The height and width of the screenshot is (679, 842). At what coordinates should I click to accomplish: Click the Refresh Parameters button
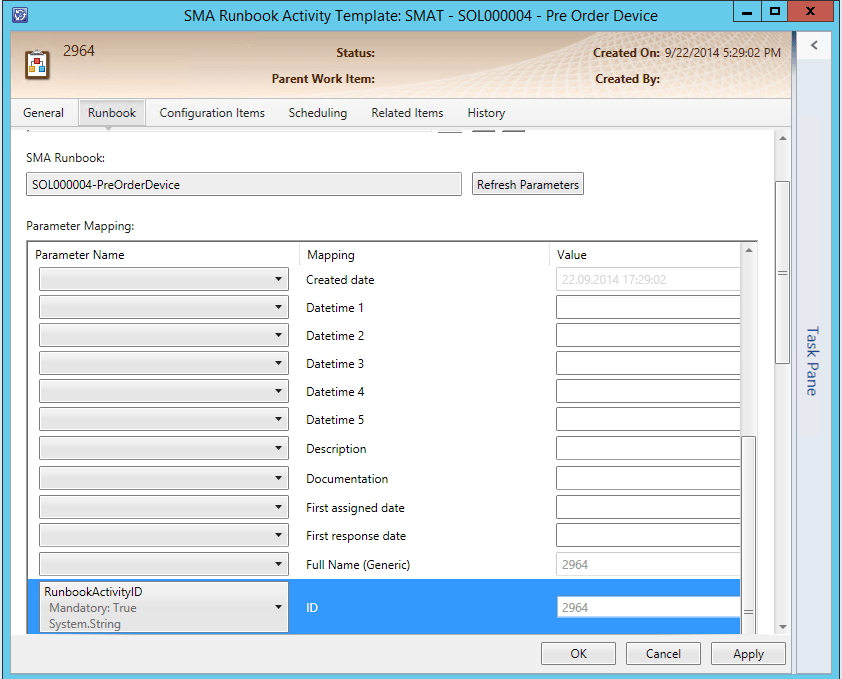[528, 184]
